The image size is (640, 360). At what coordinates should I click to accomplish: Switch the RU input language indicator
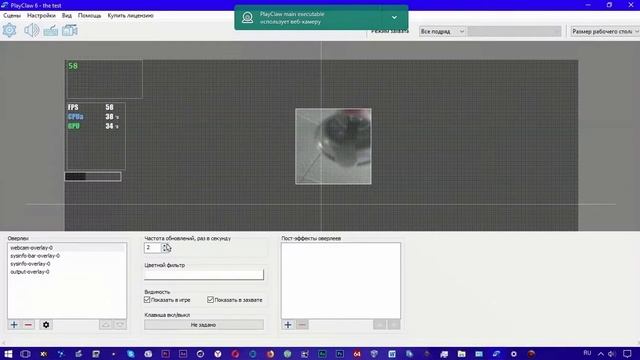587,353
